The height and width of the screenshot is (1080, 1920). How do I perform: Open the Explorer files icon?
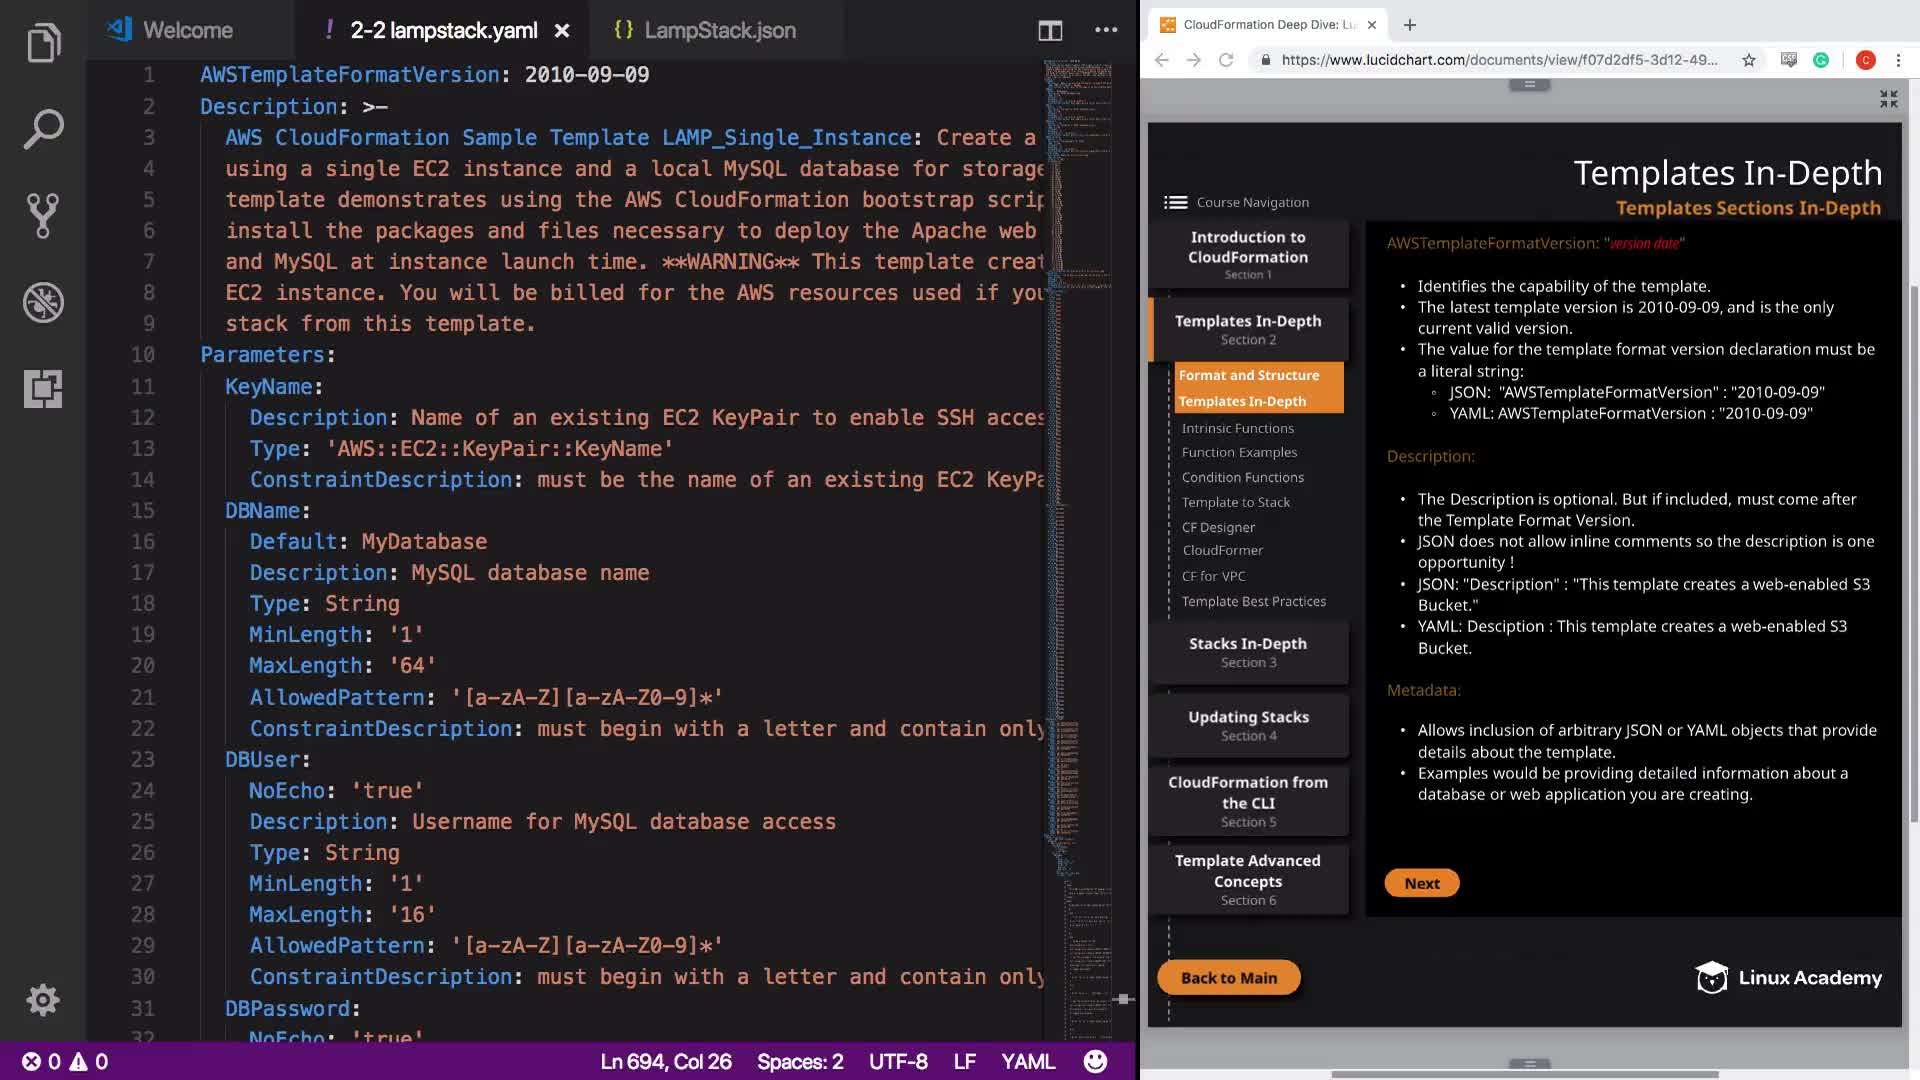43,43
